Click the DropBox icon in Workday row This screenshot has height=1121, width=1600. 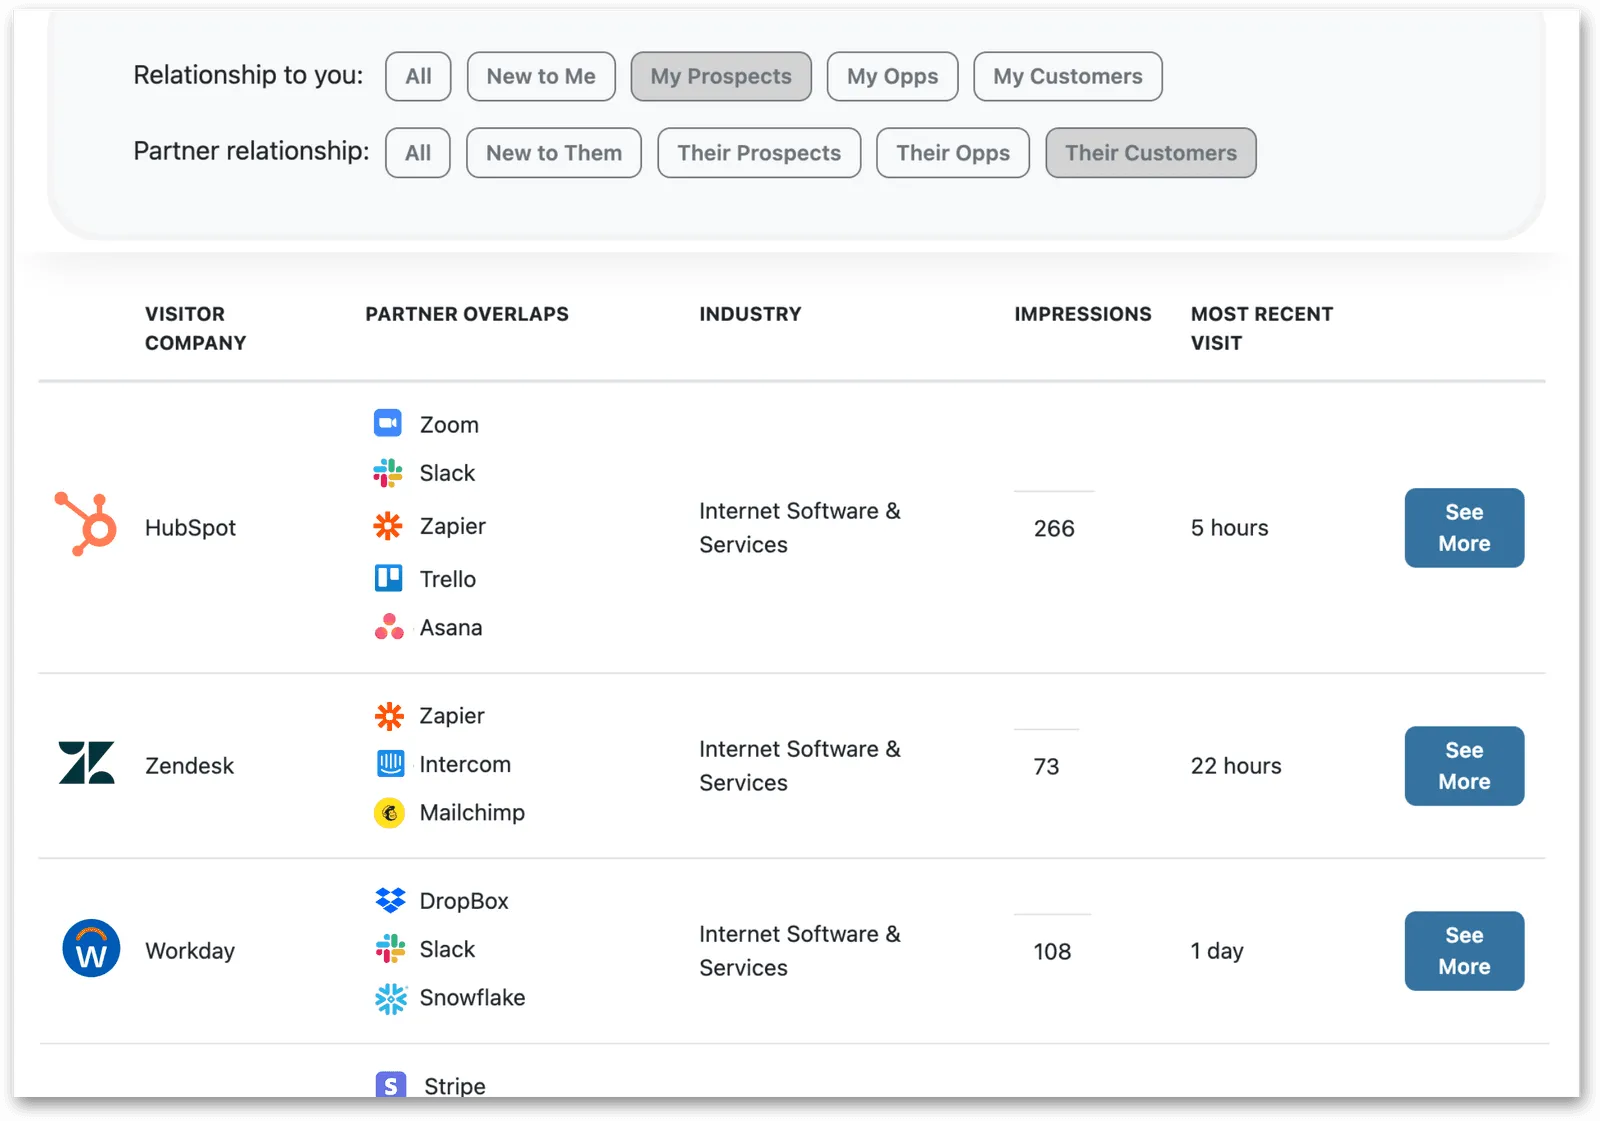pos(390,901)
